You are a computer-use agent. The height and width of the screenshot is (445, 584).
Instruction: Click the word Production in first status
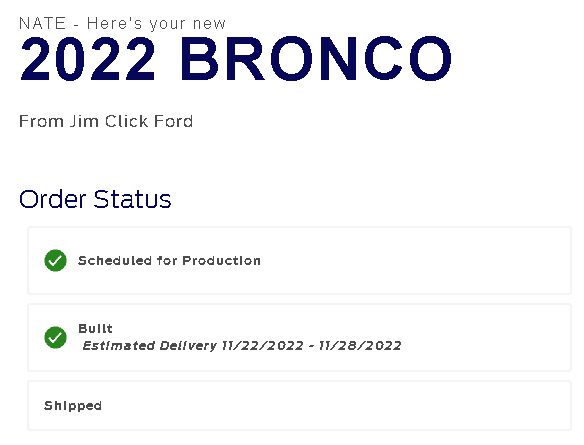222,261
